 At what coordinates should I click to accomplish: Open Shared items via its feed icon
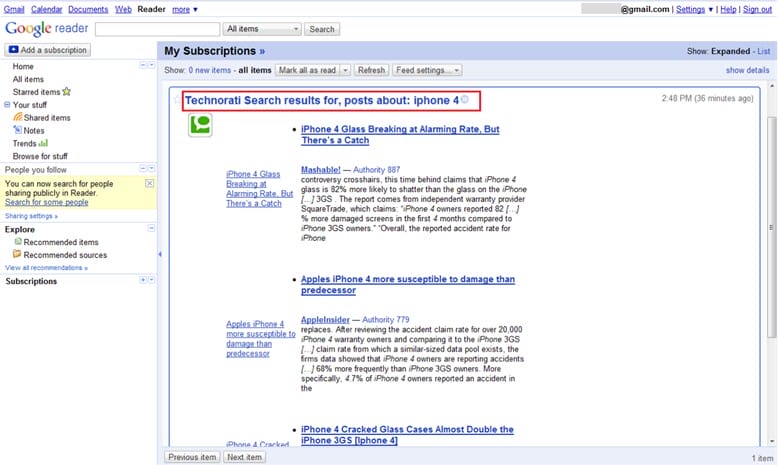(x=17, y=118)
